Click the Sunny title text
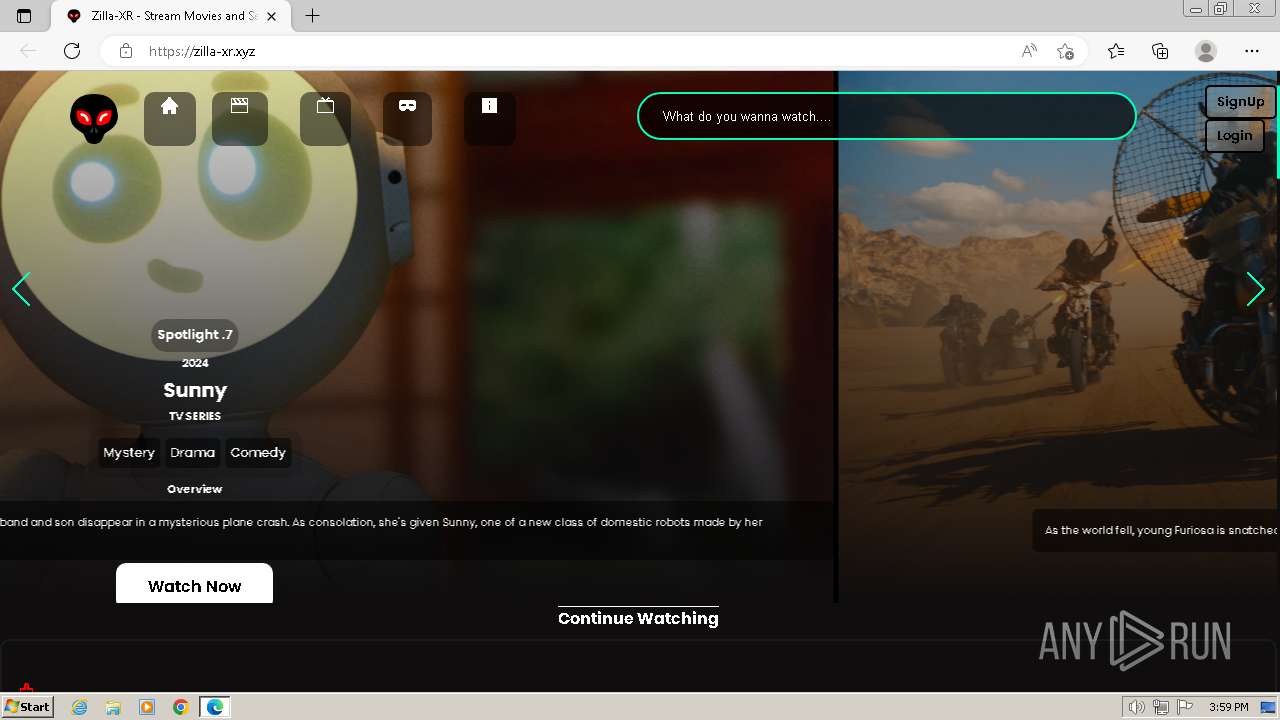This screenshot has width=1280, height=720. 195,390
